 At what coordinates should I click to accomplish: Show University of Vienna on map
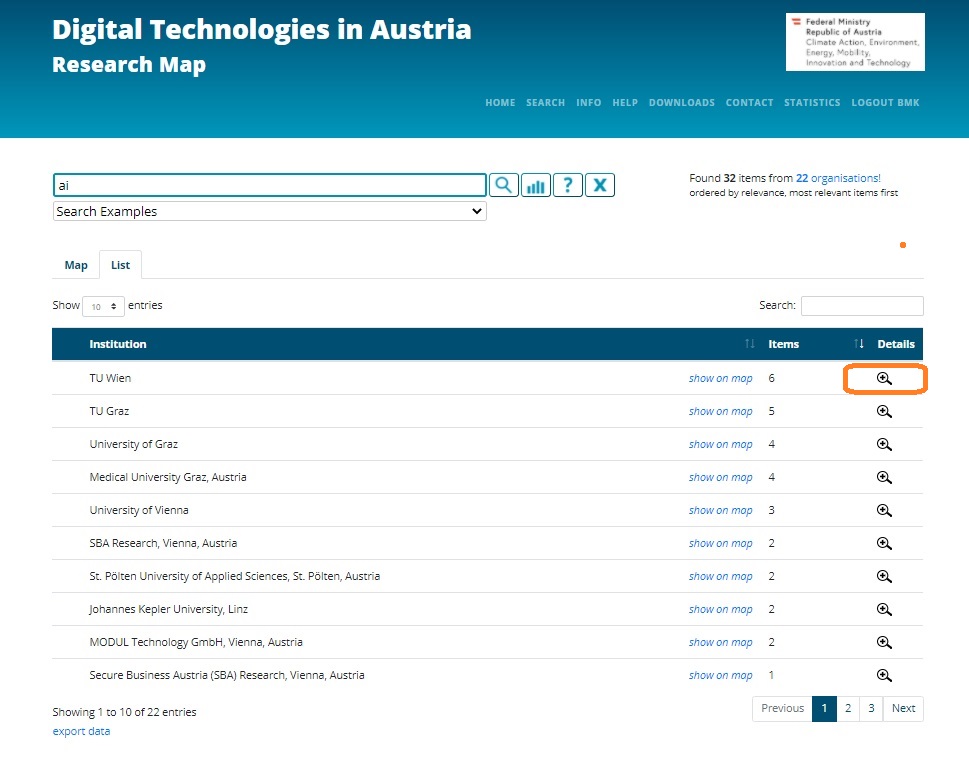tap(721, 511)
